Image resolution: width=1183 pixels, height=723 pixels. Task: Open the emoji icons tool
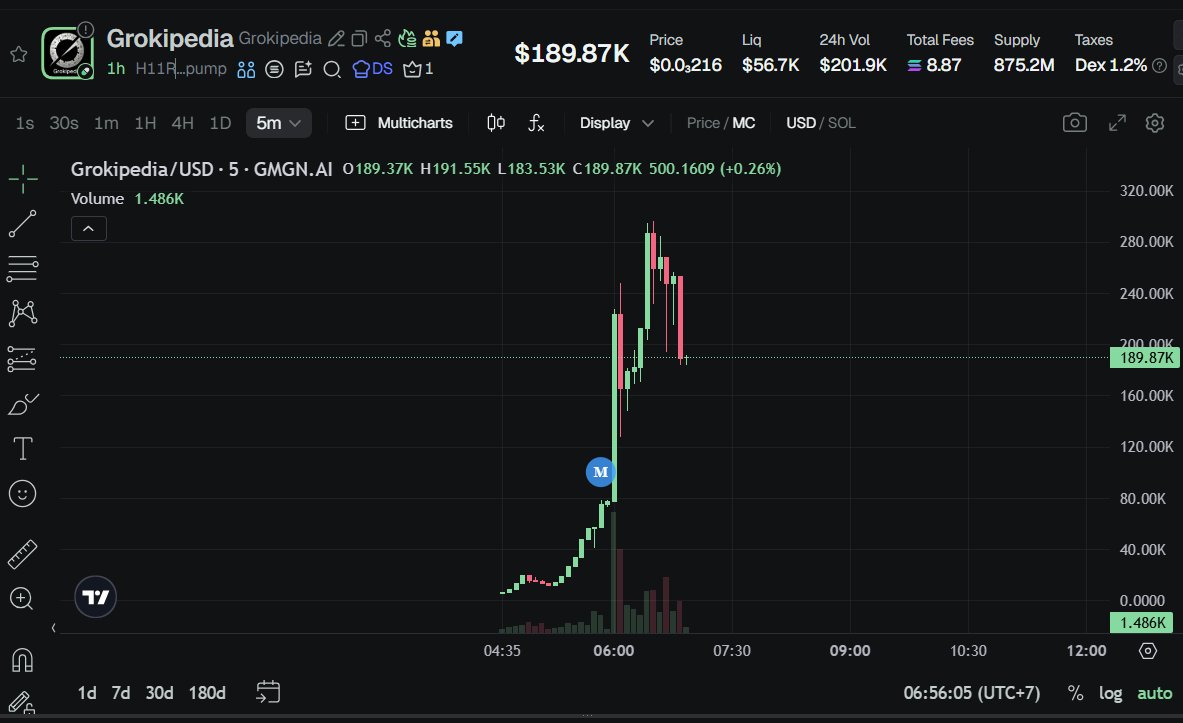click(x=23, y=494)
